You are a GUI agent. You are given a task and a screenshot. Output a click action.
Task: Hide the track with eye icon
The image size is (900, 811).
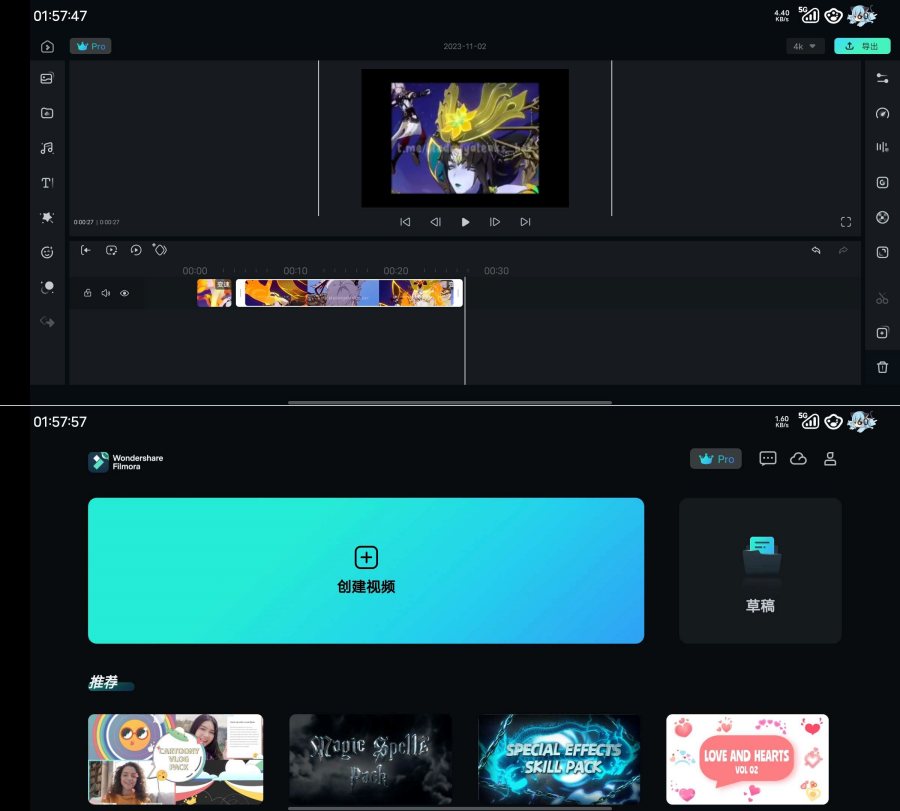pos(125,293)
